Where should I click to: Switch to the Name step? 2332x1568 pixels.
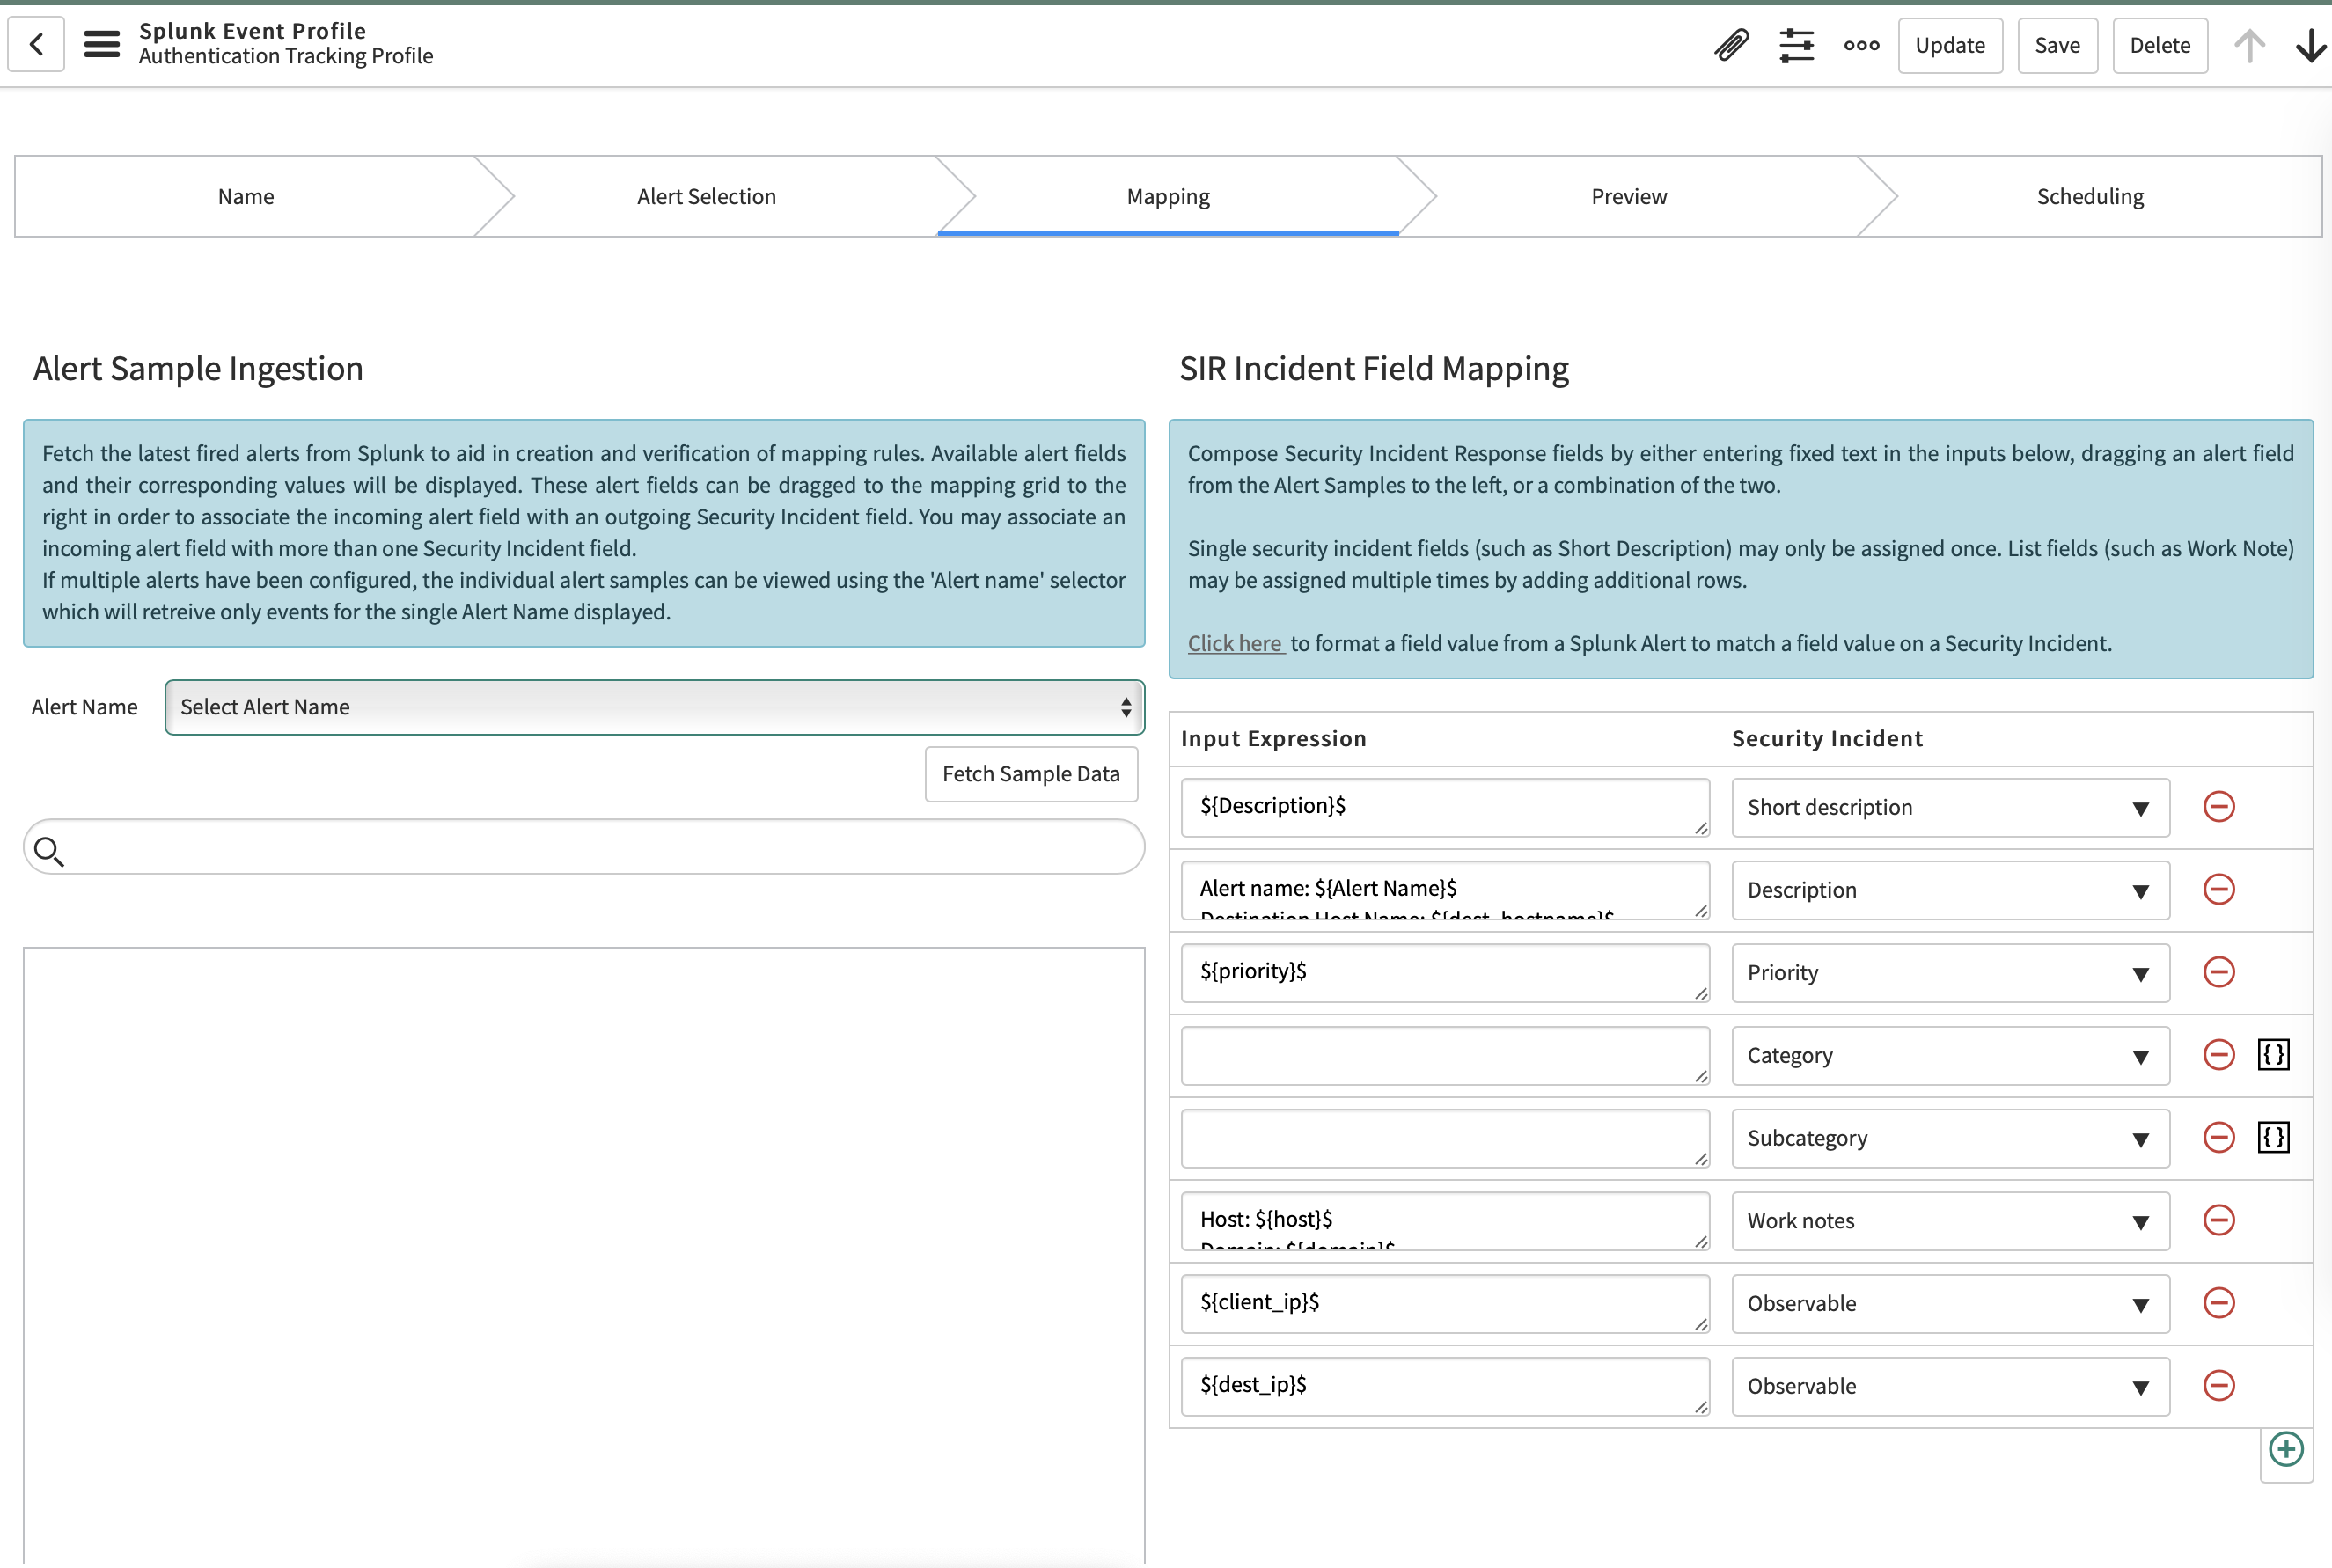[x=246, y=197]
